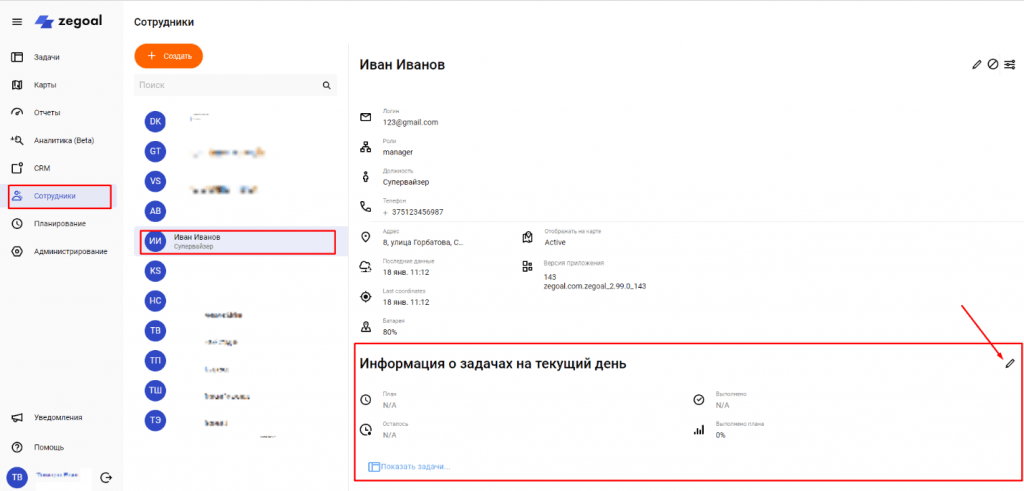Click the Показать задачи link
Viewport: 1024px width, 491px height.
click(415, 467)
